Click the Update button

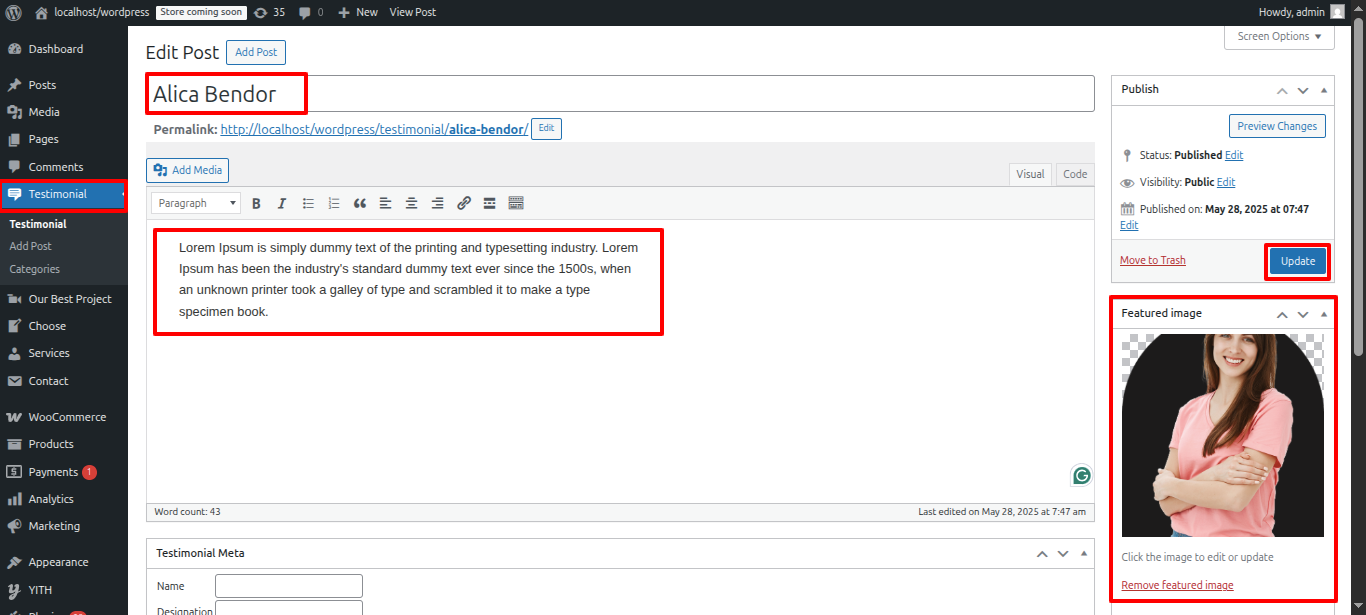1298,261
